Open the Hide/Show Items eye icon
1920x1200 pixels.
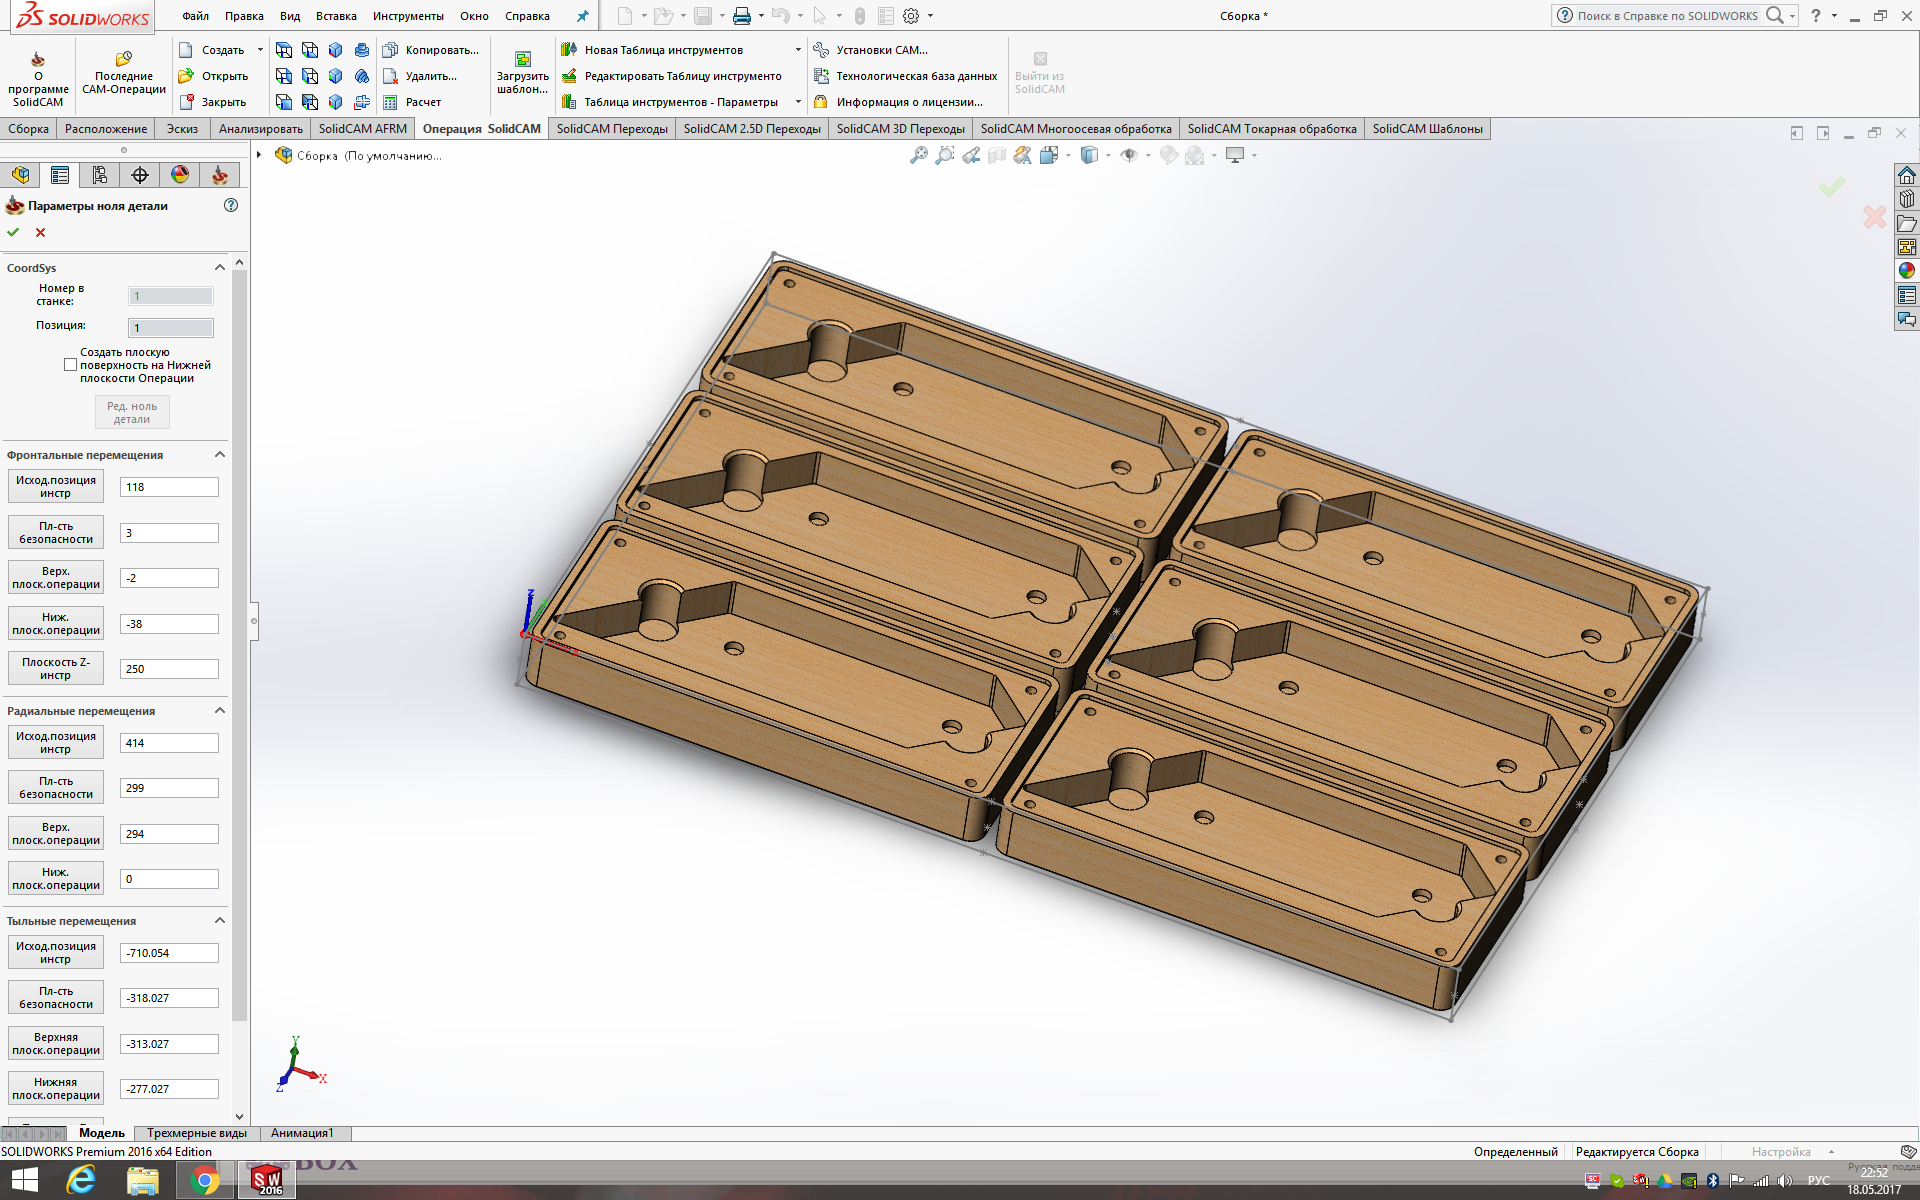pos(1129,155)
